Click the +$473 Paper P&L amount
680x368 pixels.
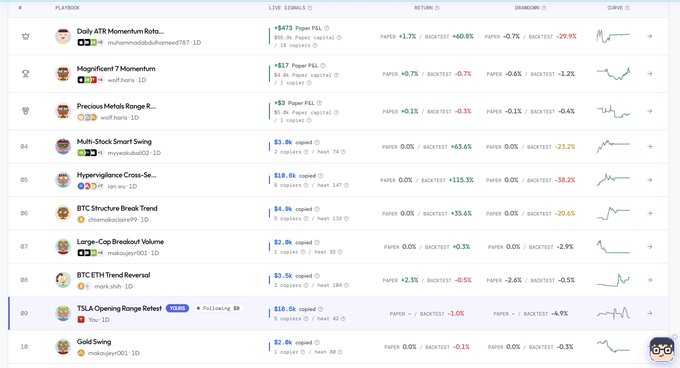283,28
